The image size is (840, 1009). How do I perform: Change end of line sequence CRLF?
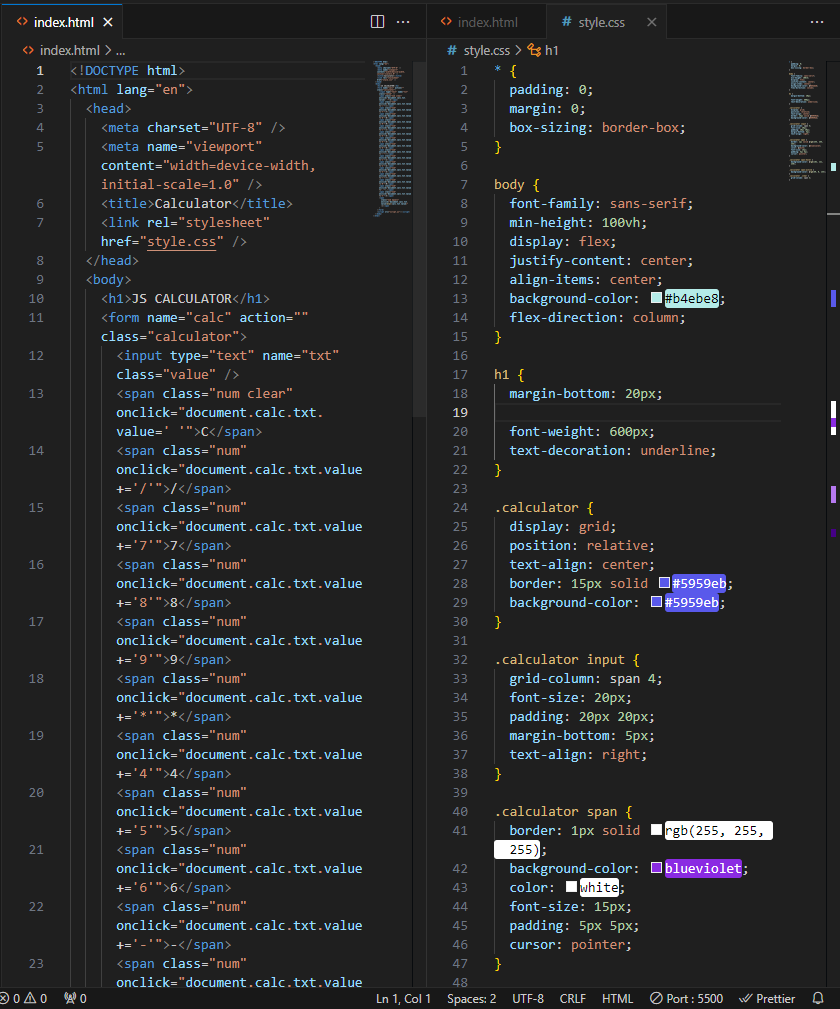572,998
